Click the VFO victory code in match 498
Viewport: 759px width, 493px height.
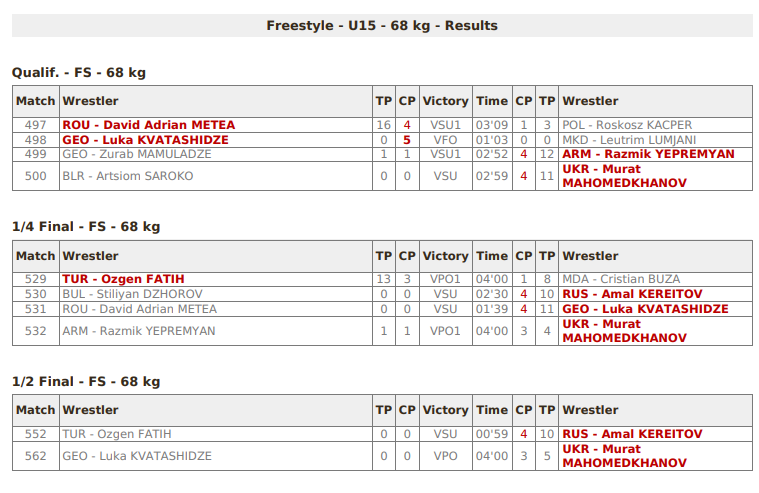(x=445, y=140)
